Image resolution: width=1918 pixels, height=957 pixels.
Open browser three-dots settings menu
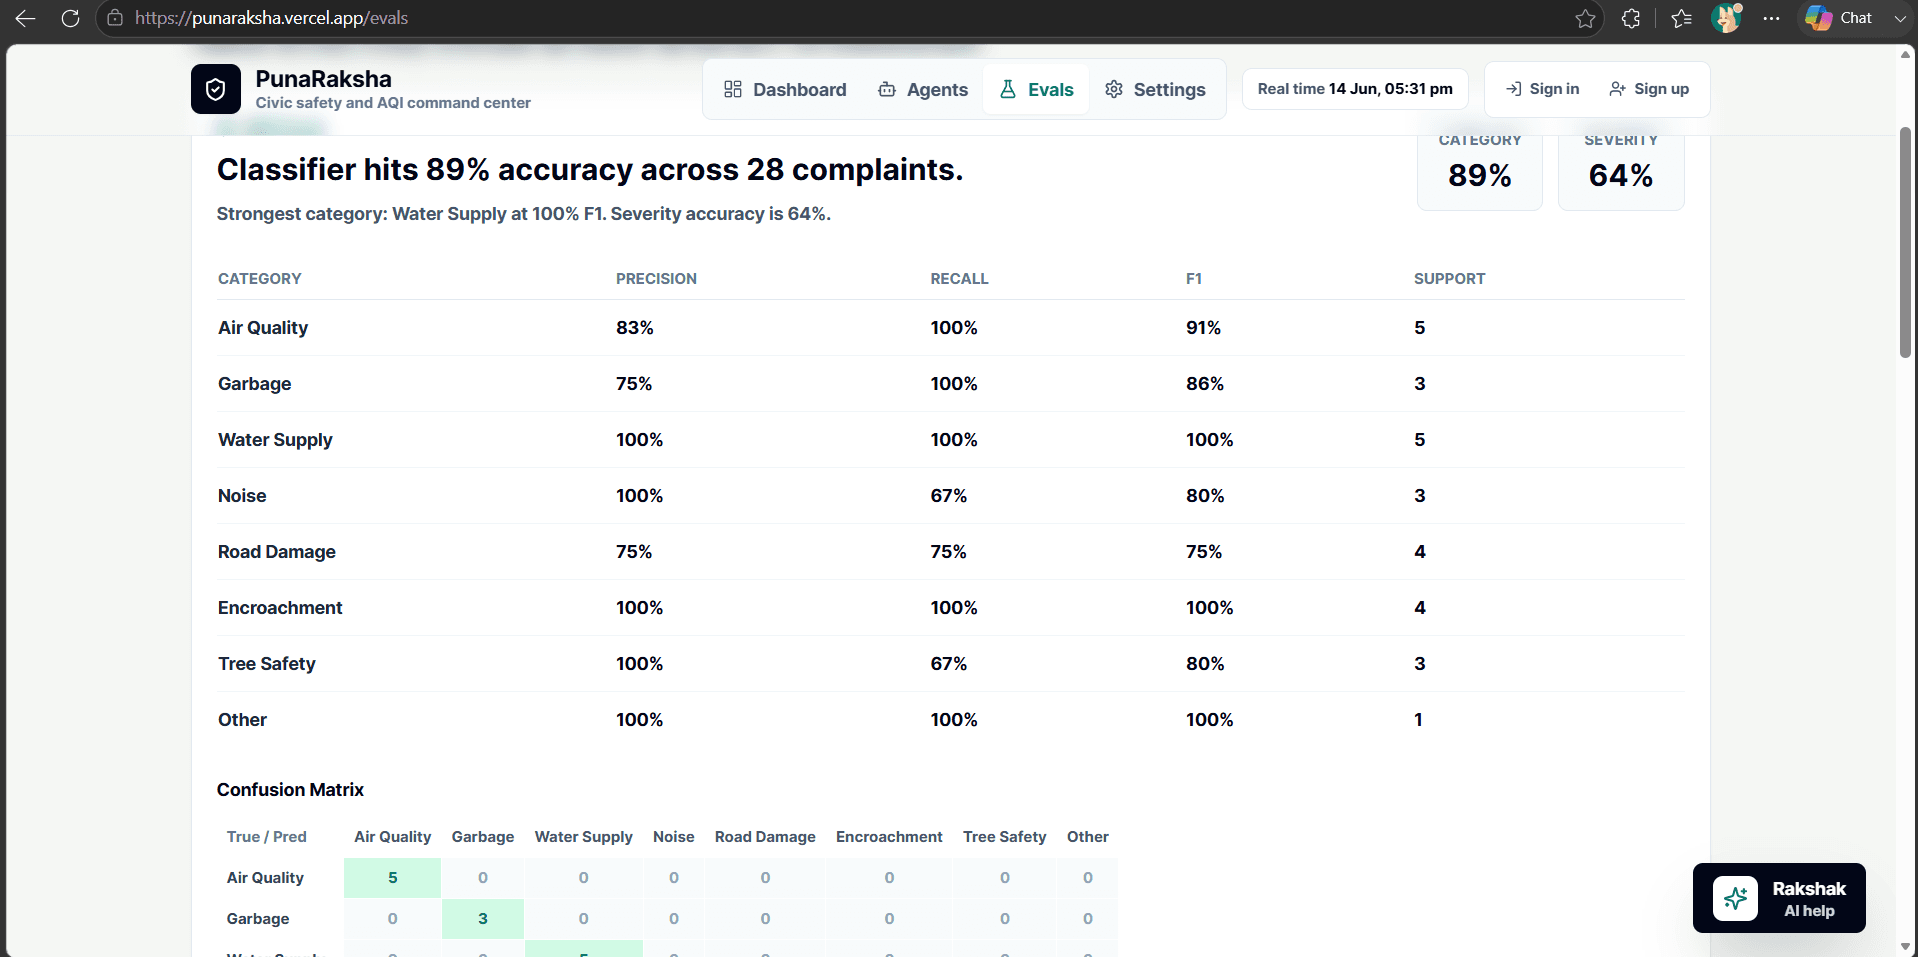[1771, 18]
